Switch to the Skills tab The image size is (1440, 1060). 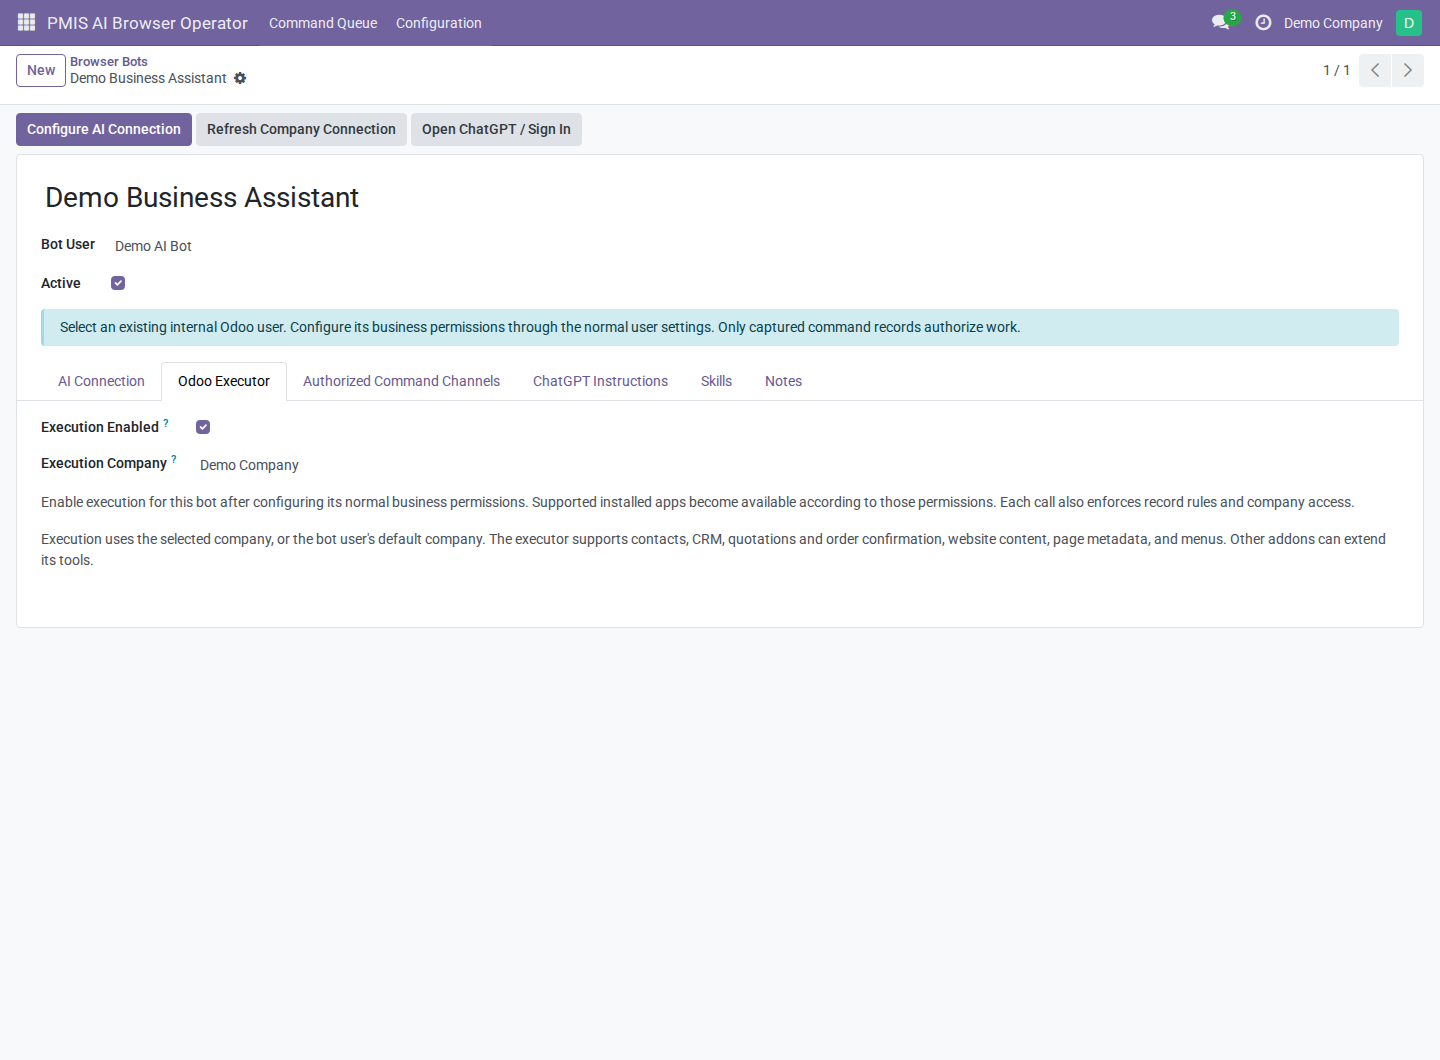coord(716,381)
